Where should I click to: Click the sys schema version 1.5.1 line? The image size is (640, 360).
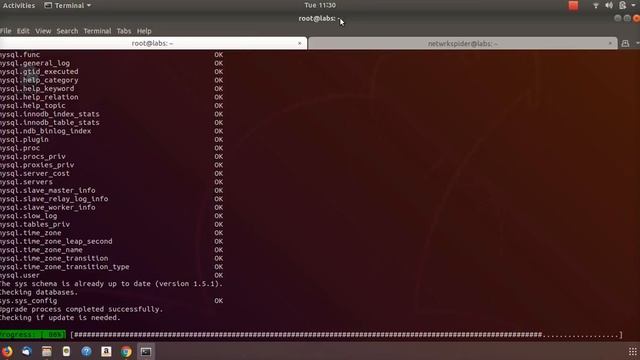click(x=111, y=284)
